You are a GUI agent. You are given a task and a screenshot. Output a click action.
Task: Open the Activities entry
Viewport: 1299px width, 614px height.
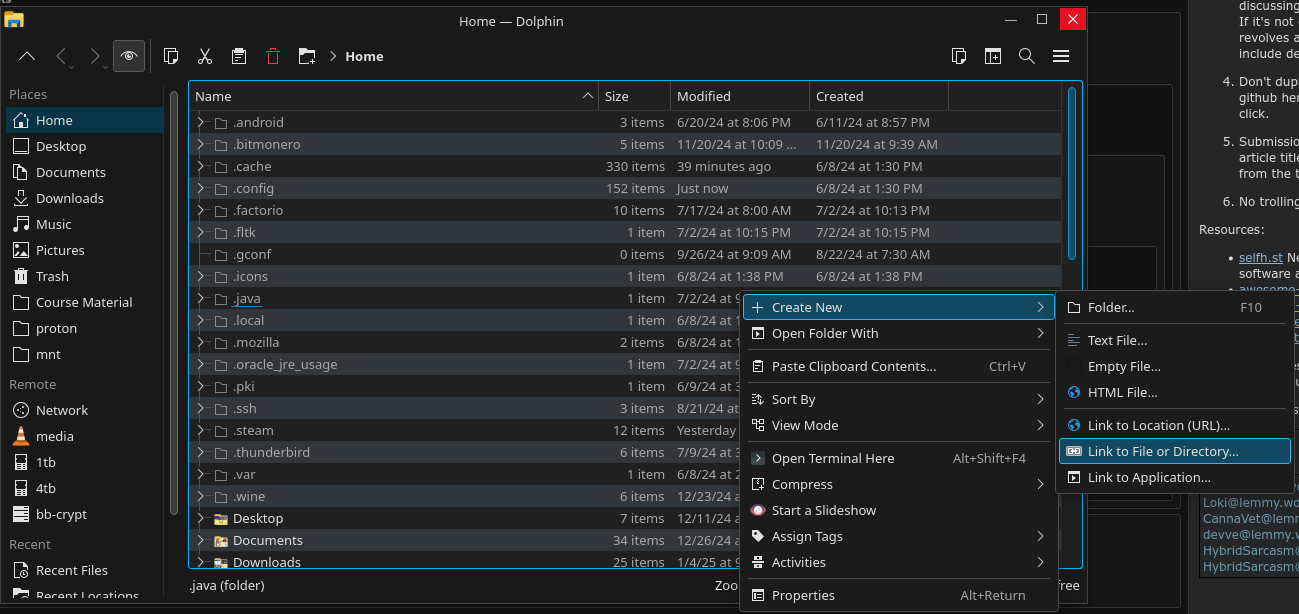pyautogui.click(x=898, y=562)
